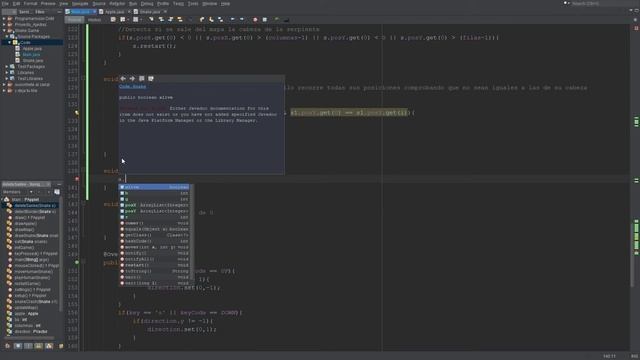This screenshot has height=360, width=640.
Task: Open the Debug menu
Action: coord(147,4)
